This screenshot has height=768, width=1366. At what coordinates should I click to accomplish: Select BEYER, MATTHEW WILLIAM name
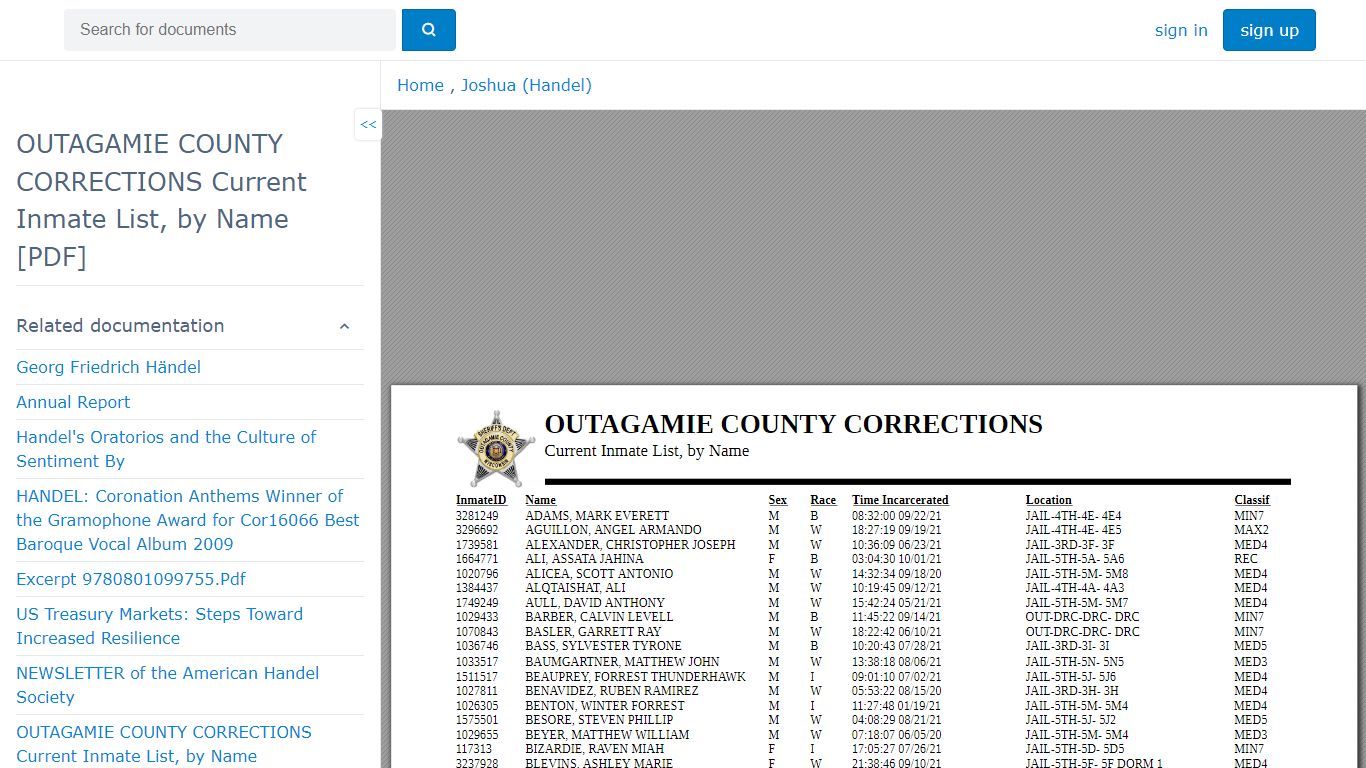pyautogui.click(x=608, y=735)
